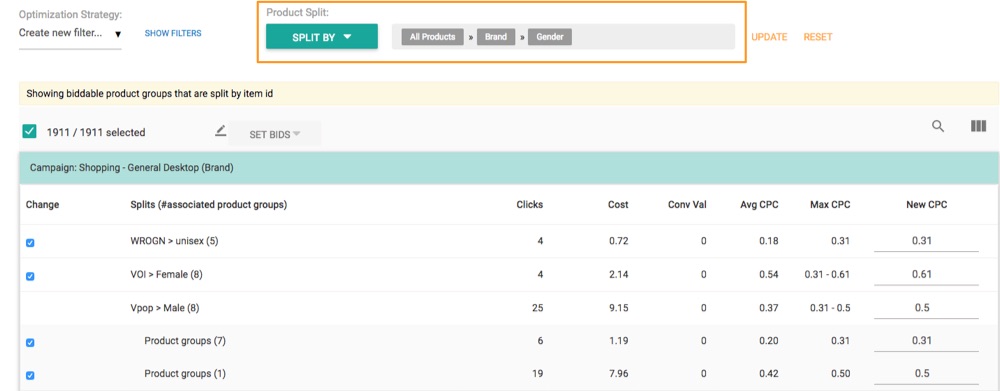Click the Splits (#associated product groups) header

click(209, 205)
